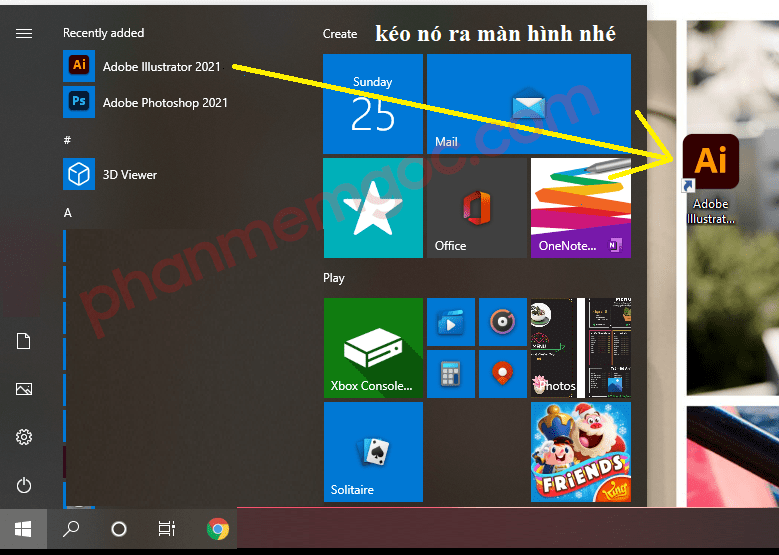779x555 pixels.
Task: Open the Xbox Console Companion tile
Action: 373,348
